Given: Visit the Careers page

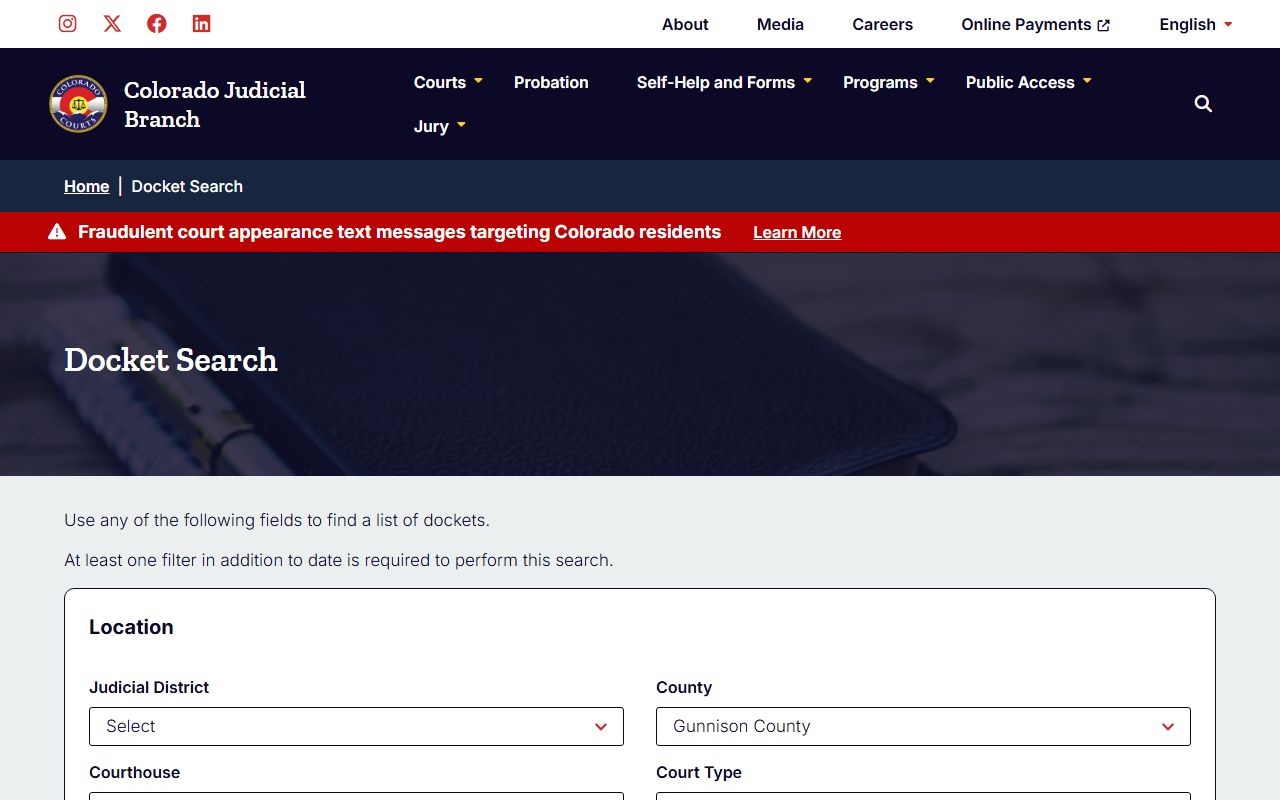Looking at the screenshot, I should pyautogui.click(x=882, y=24).
